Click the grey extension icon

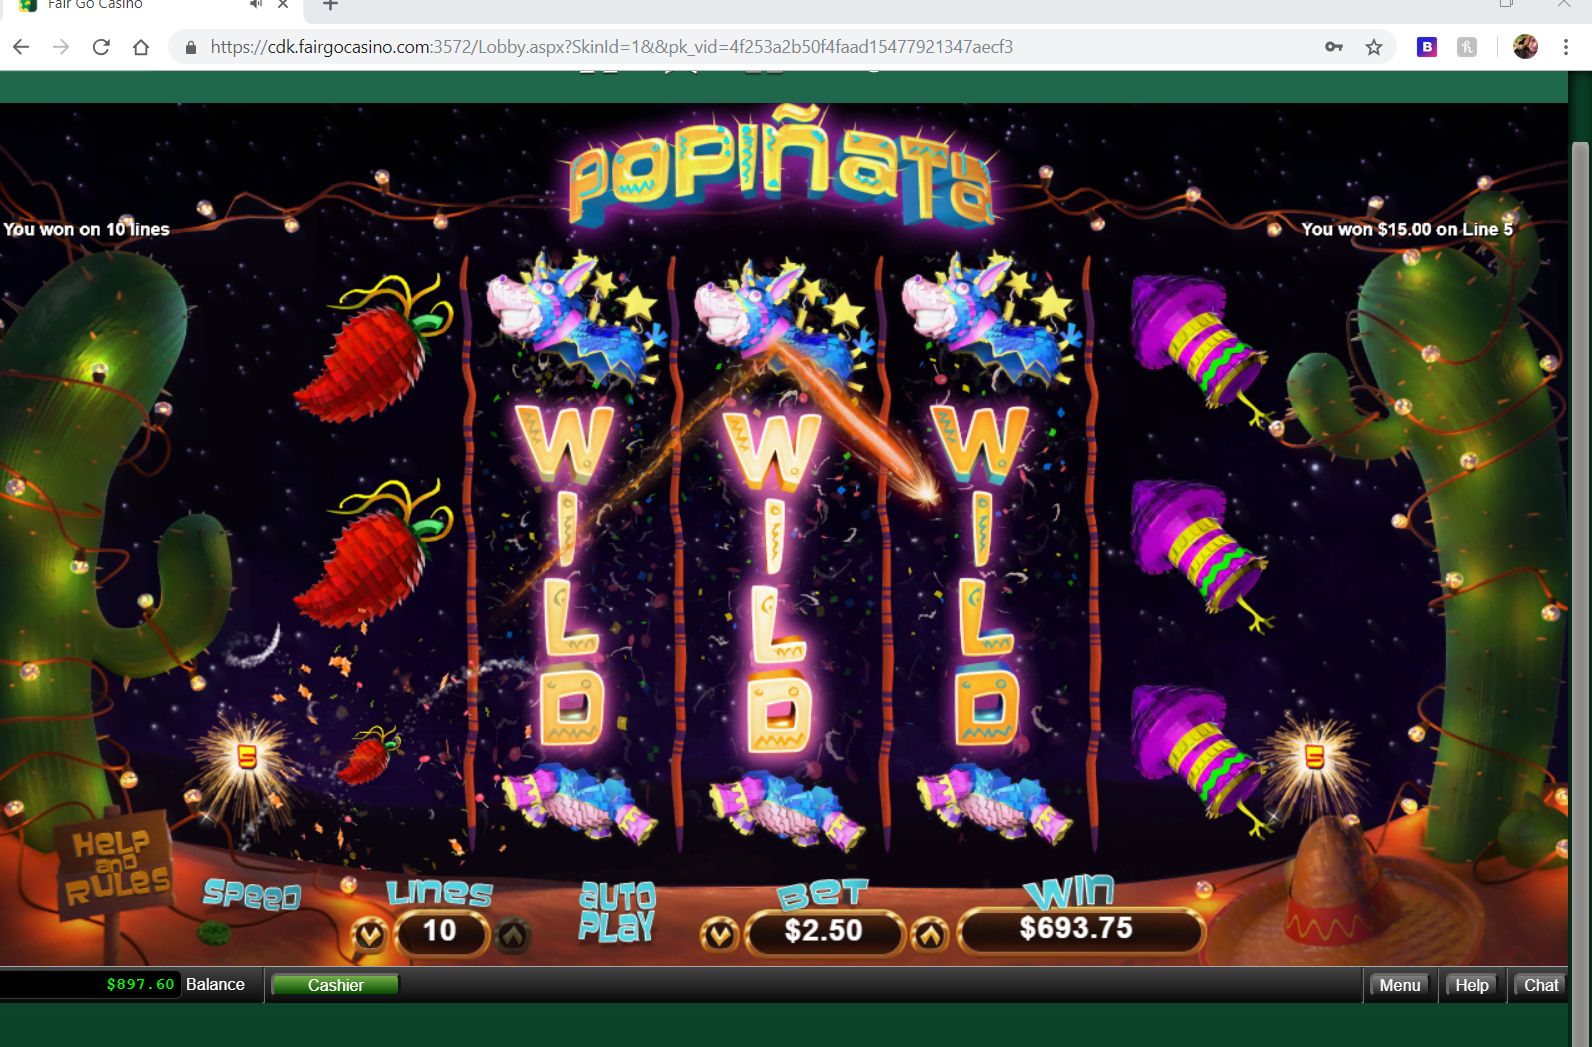point(1467,47)
